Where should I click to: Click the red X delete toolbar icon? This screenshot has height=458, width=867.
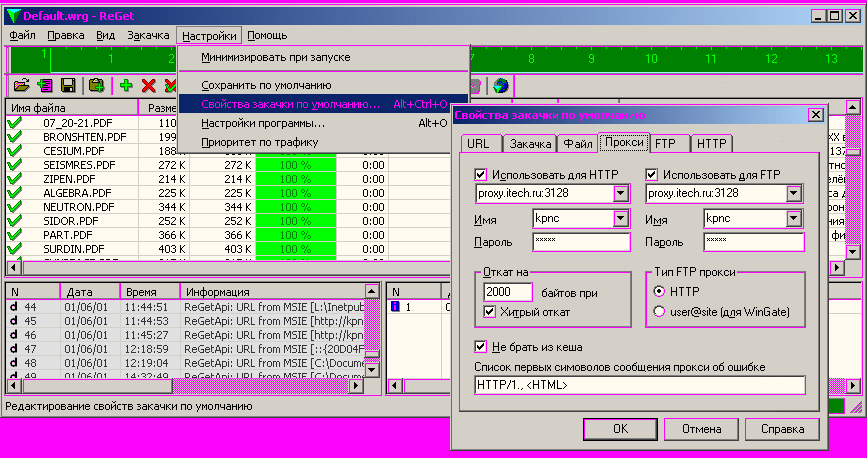pyautogui.click(x=149, y=86)
